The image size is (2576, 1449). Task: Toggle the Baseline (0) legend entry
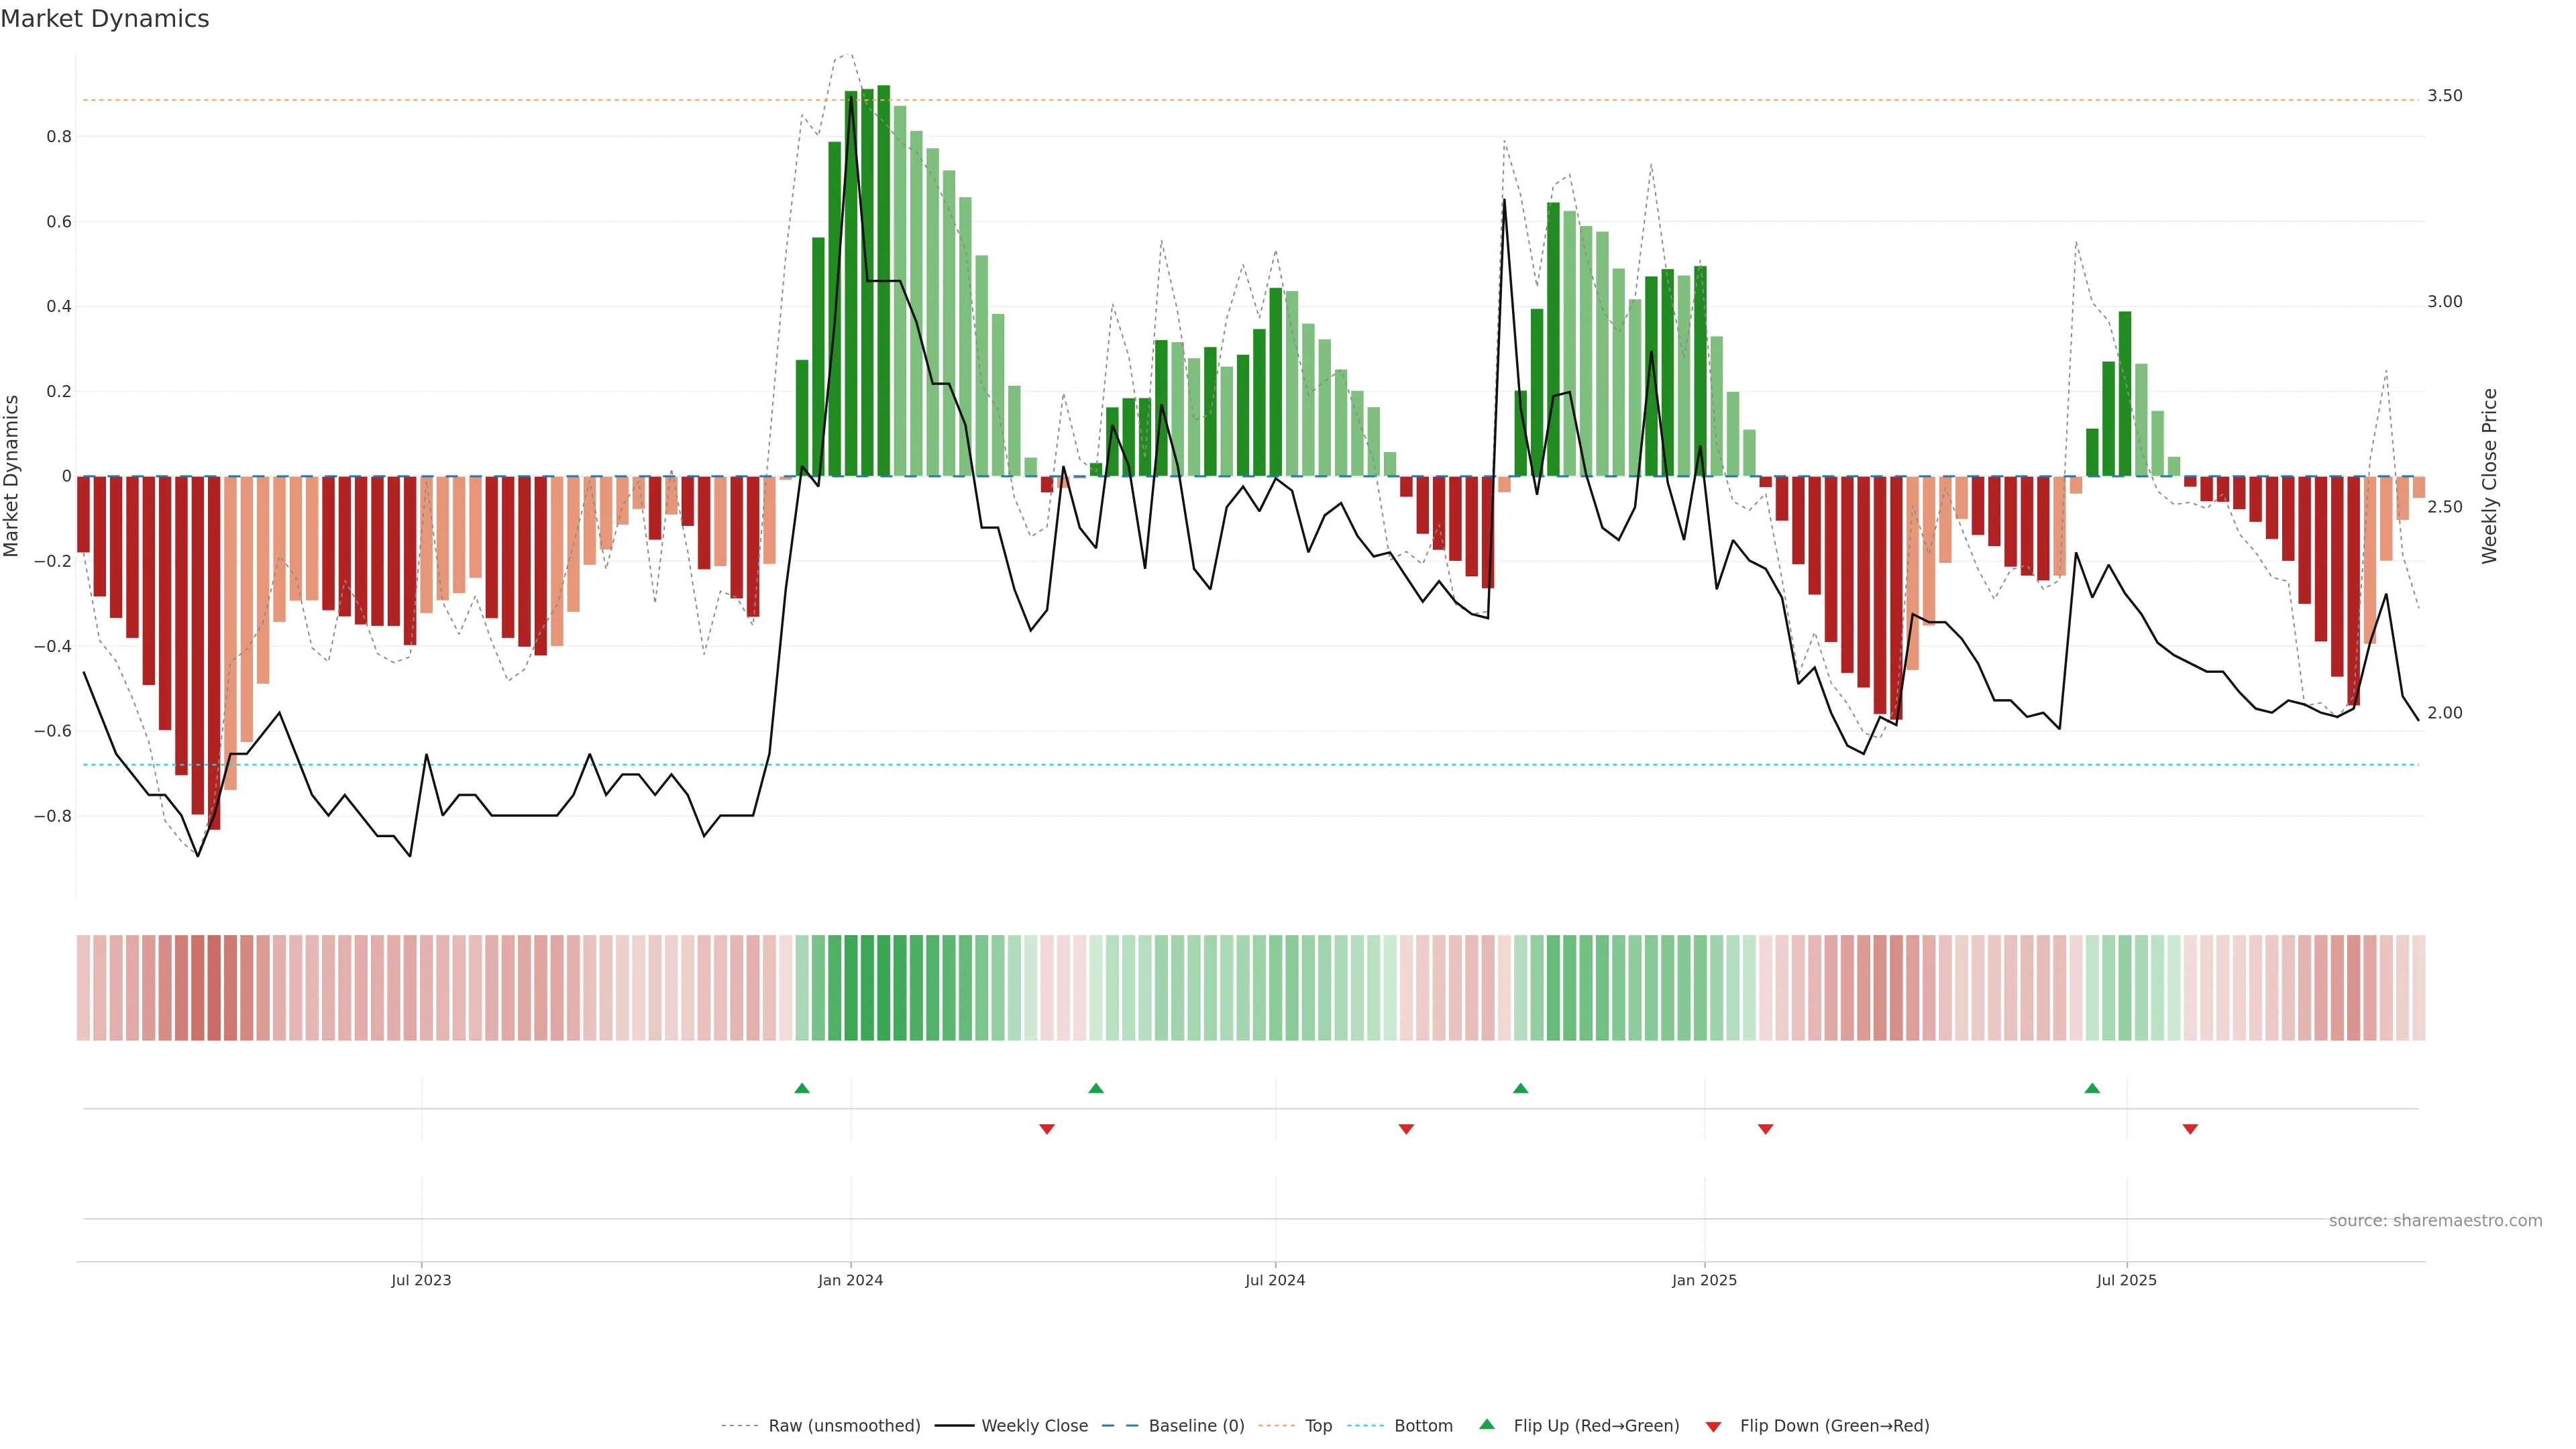1196,1426
